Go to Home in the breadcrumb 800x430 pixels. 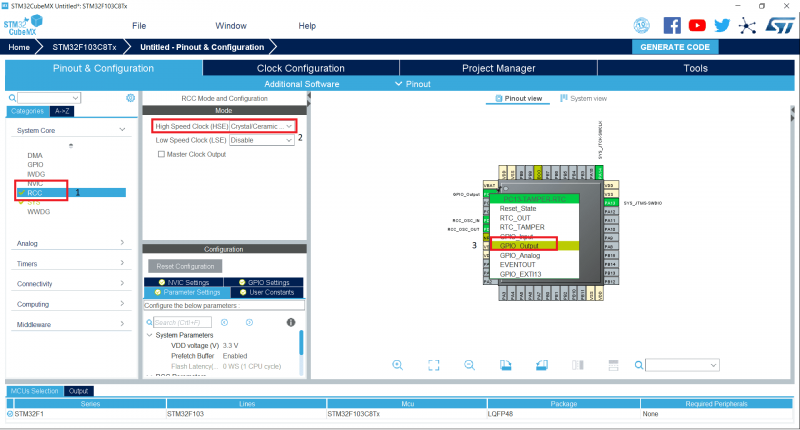pos(19,47)
